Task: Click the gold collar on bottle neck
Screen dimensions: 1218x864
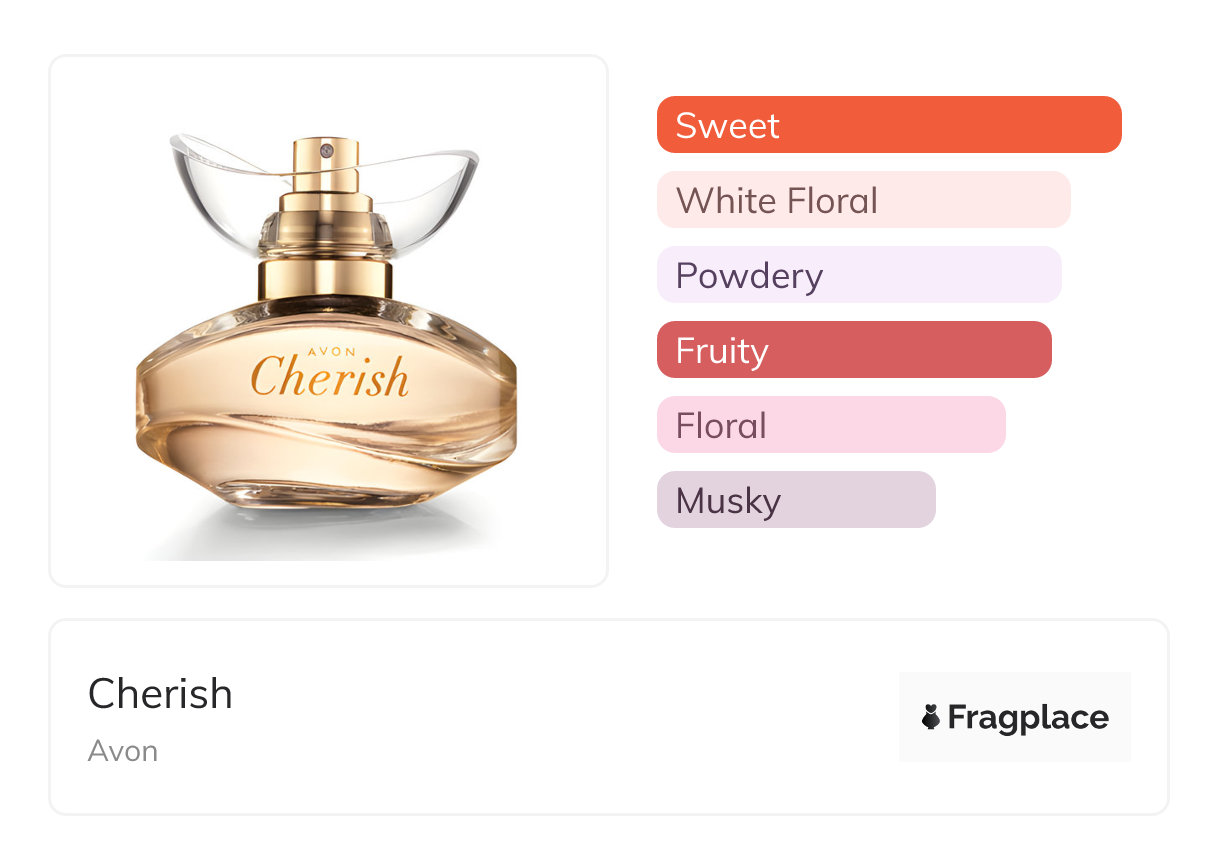Action: tap(327, 277)
